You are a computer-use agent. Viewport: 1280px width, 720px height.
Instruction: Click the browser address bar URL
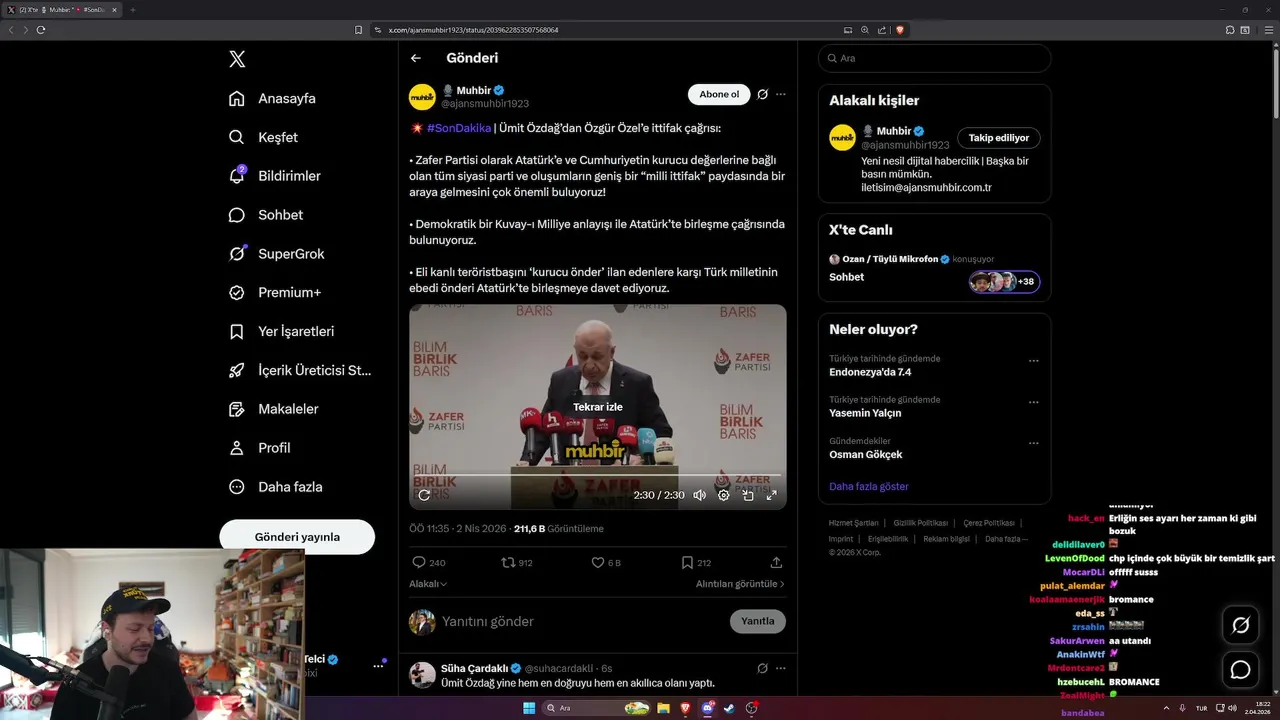[x=473, y=30]
